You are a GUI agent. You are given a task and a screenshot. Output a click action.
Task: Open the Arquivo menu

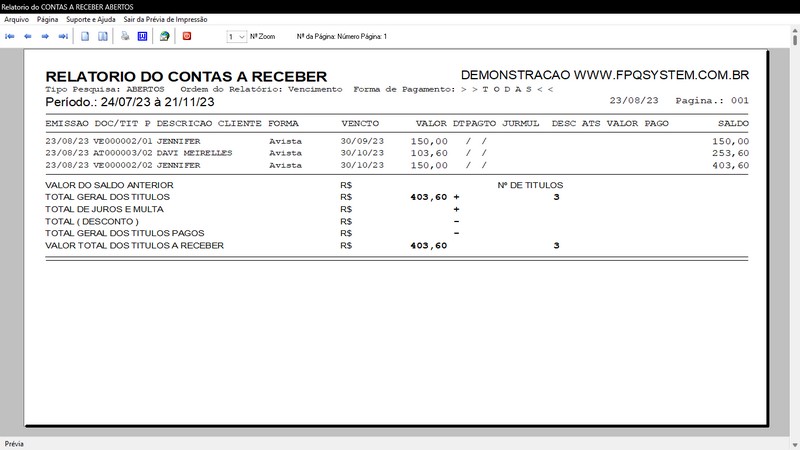(16, 19)
